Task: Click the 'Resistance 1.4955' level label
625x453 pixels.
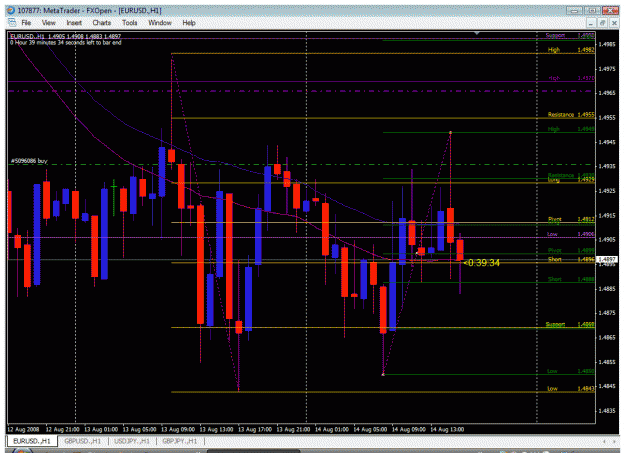Action: tap(571, 114)
